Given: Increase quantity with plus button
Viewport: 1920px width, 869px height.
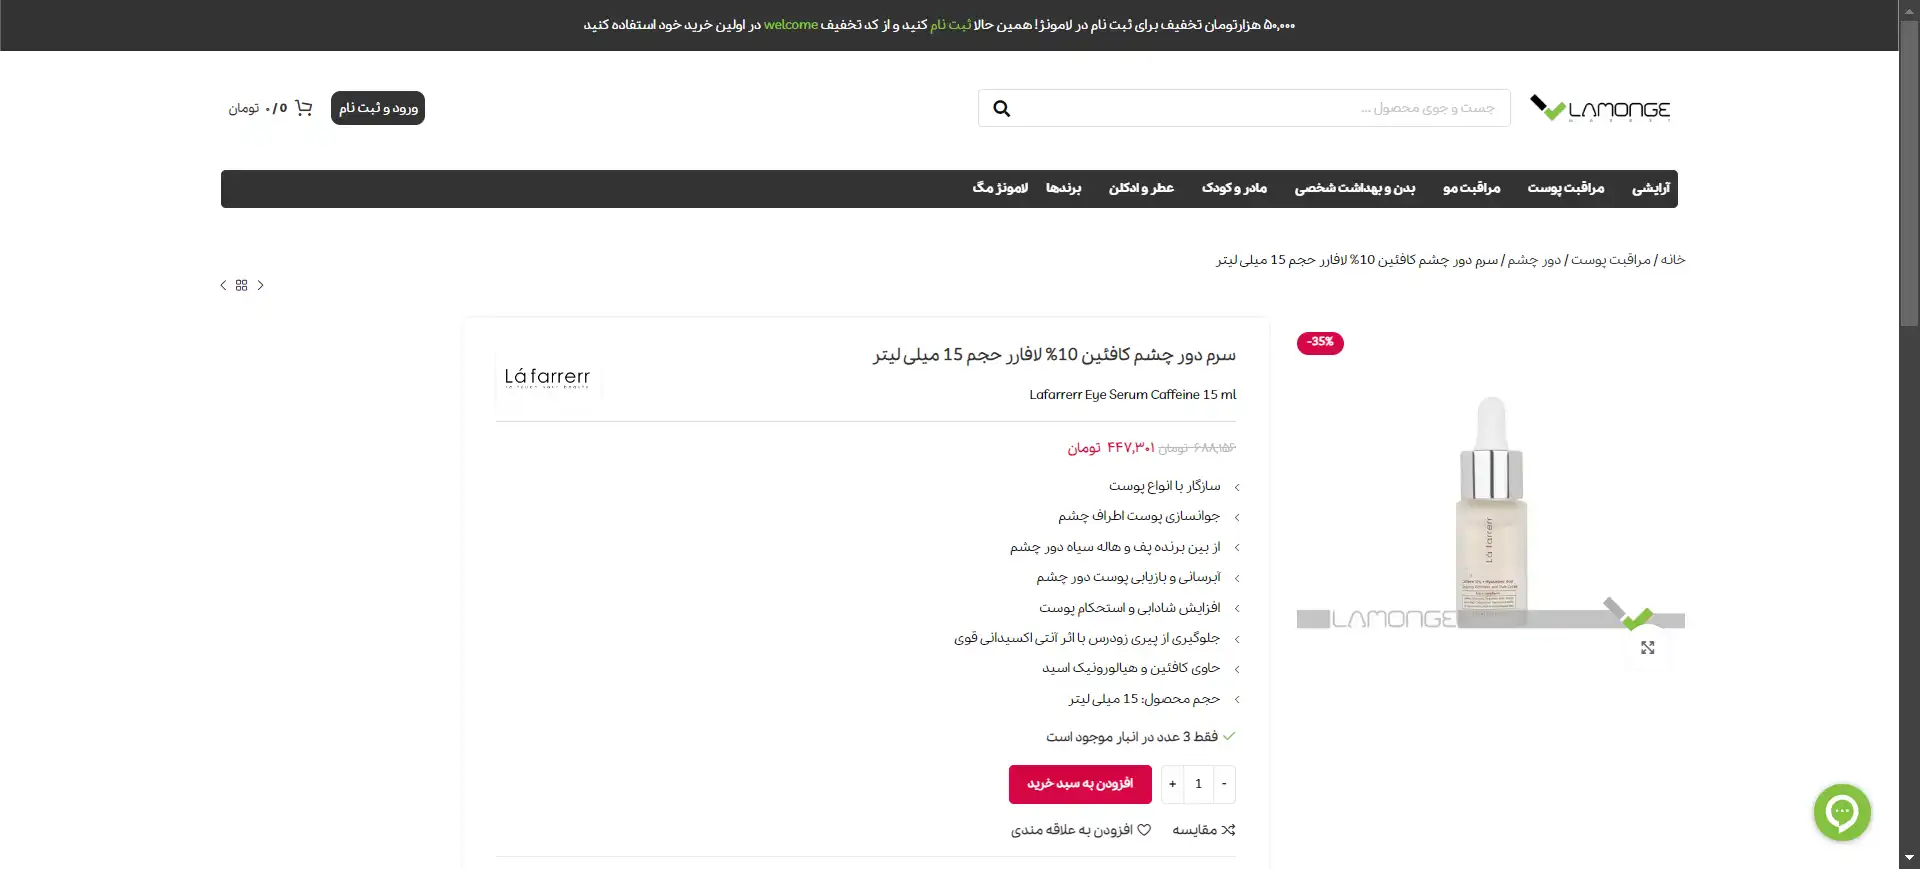Looking at the screenshot, I should point(1172,784).
